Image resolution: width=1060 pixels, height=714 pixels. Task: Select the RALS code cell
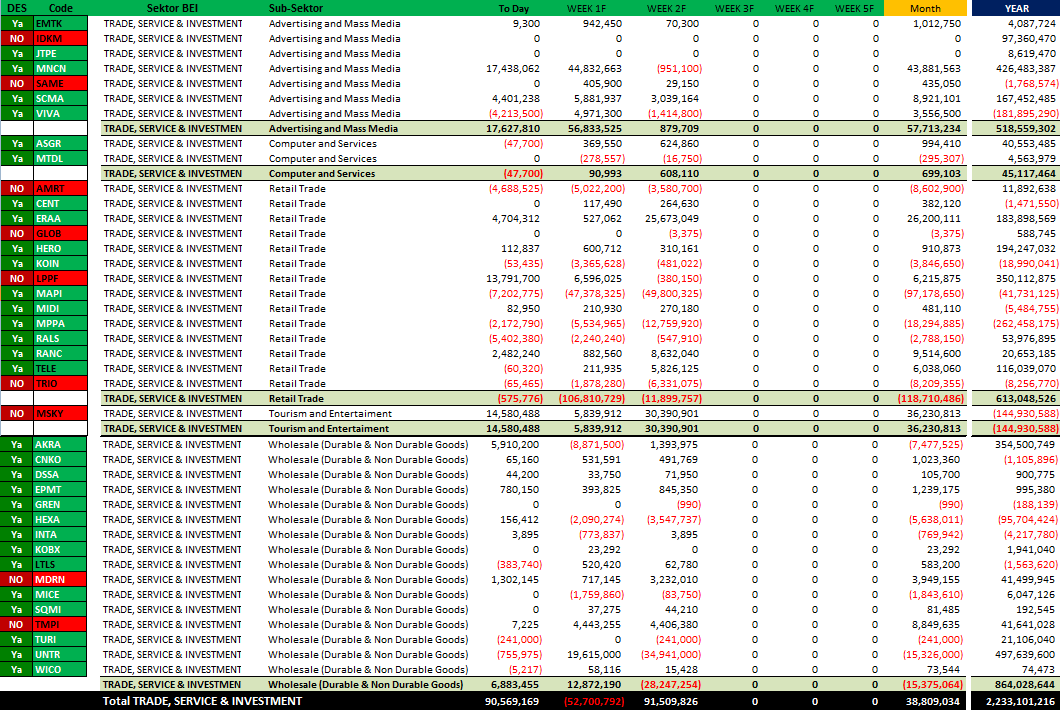tap(61, 338)
